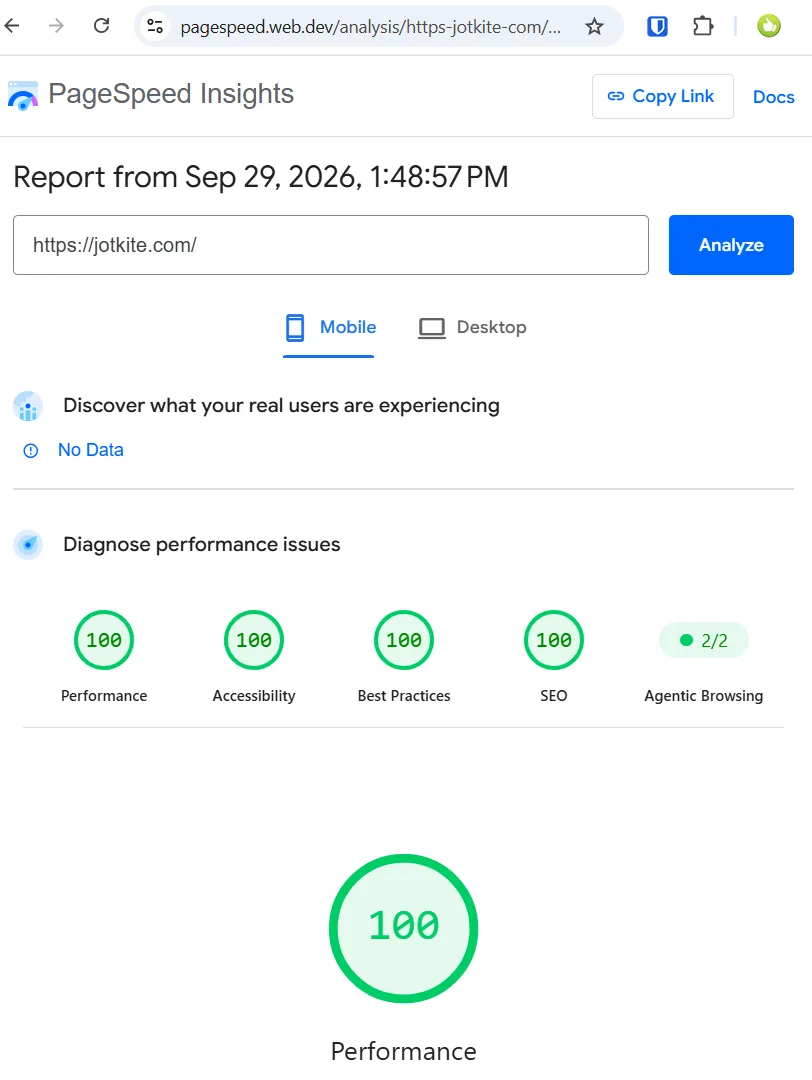Click the address bar URL text
Screen dimensions: 812x1080
(371, 27)
